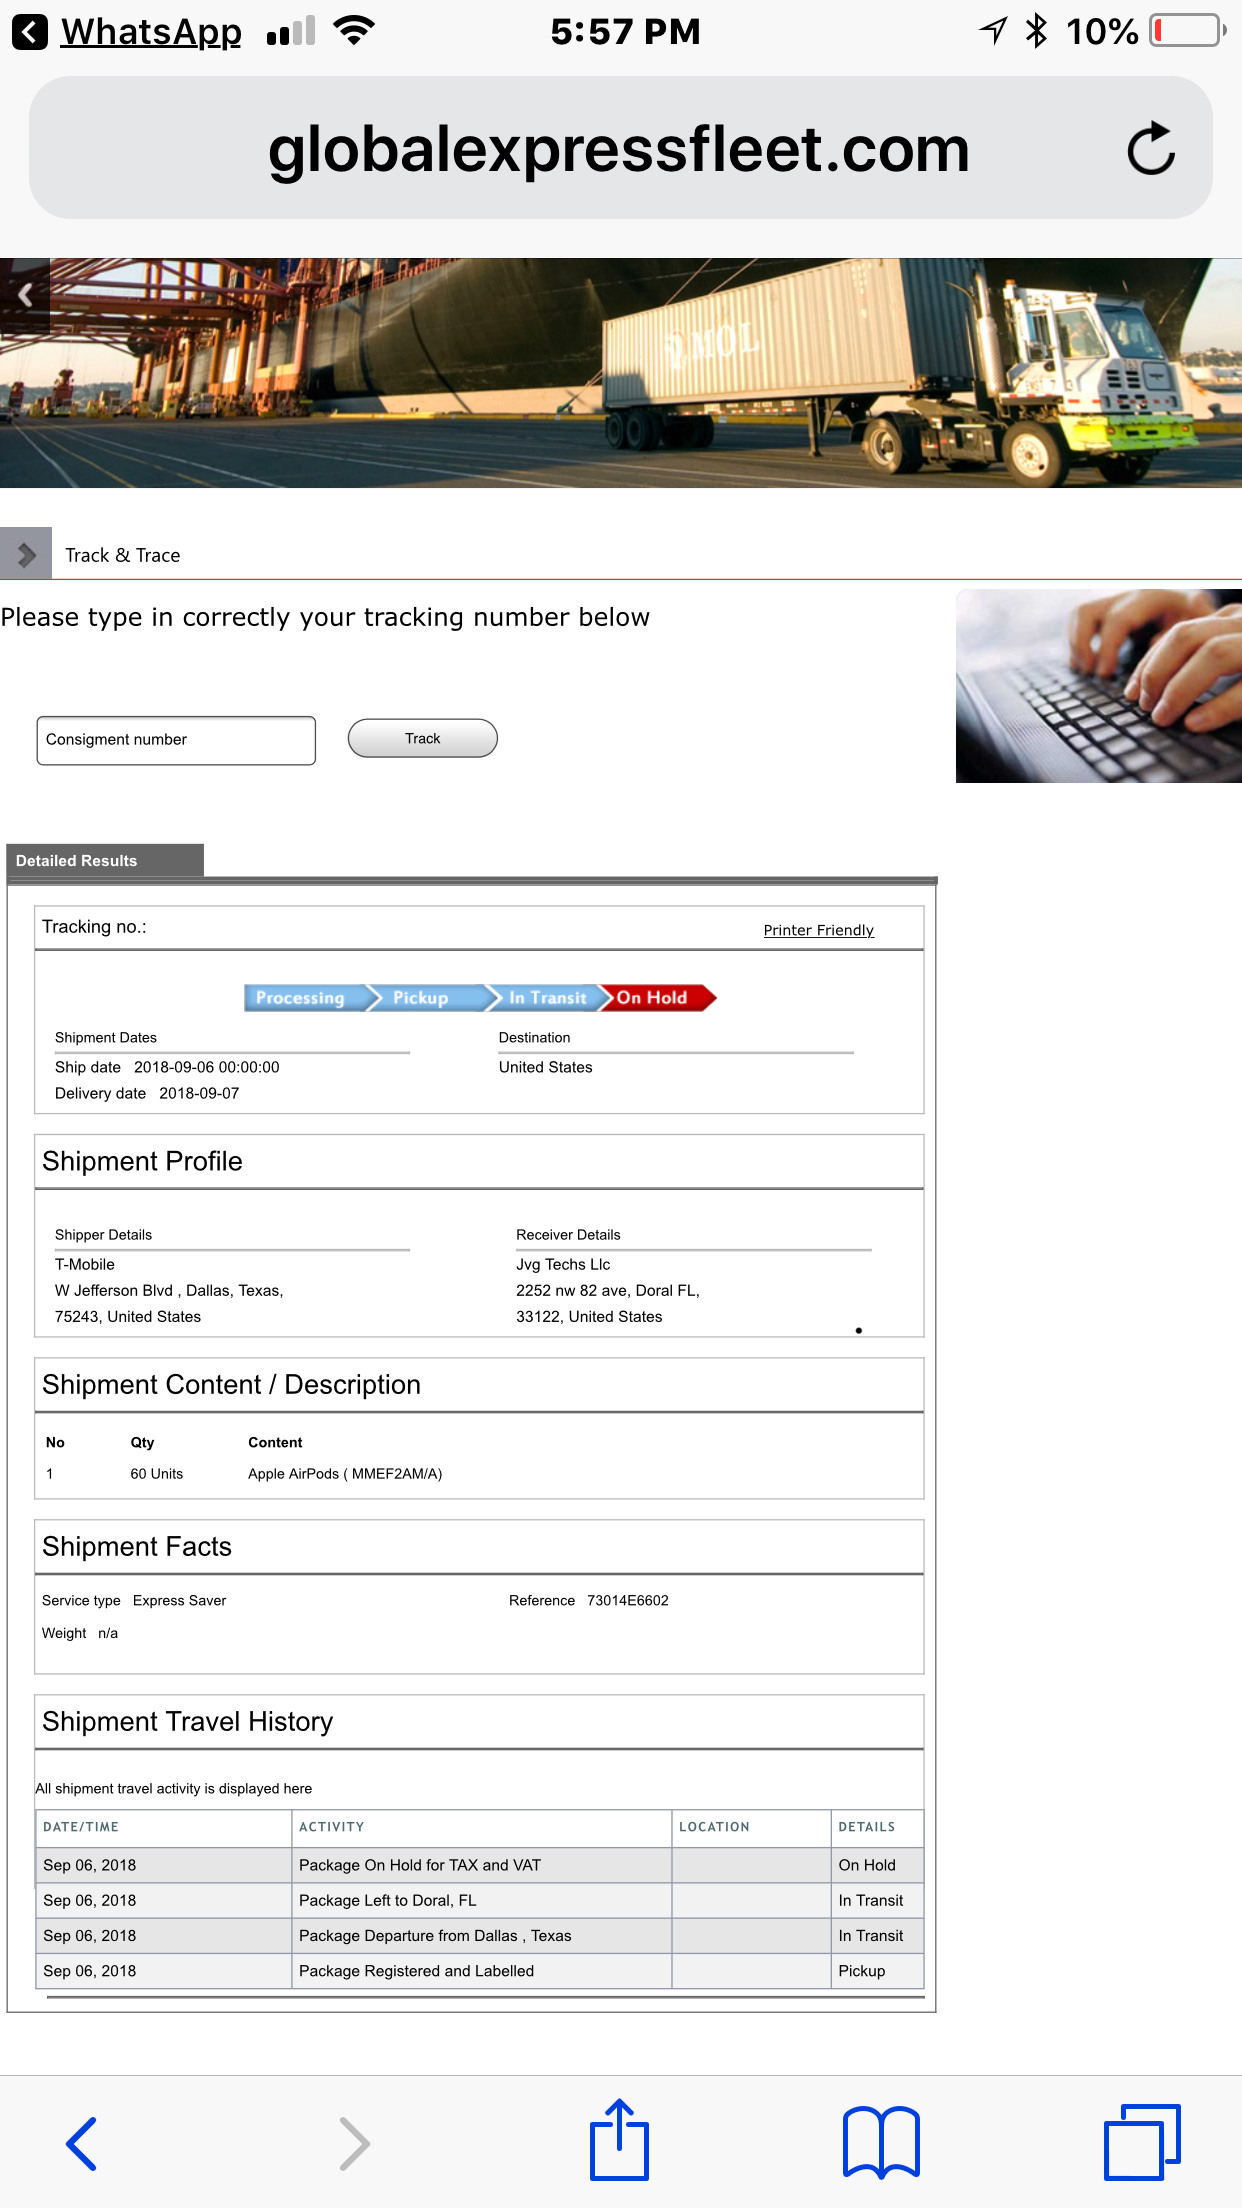1242x2208 pixels.
Task: Tap ship date 2018-09-06 00:00:00
Action: (x=207, y=1067)
